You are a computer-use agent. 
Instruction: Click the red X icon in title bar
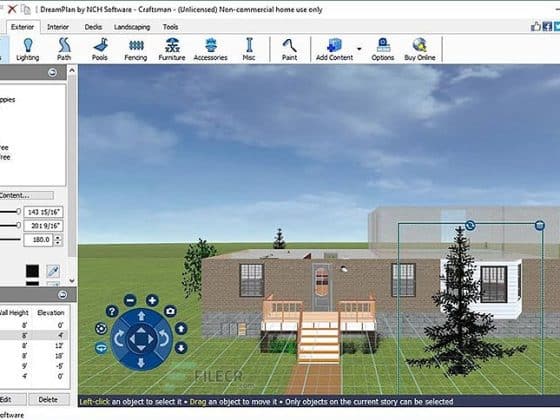(12, 9)
